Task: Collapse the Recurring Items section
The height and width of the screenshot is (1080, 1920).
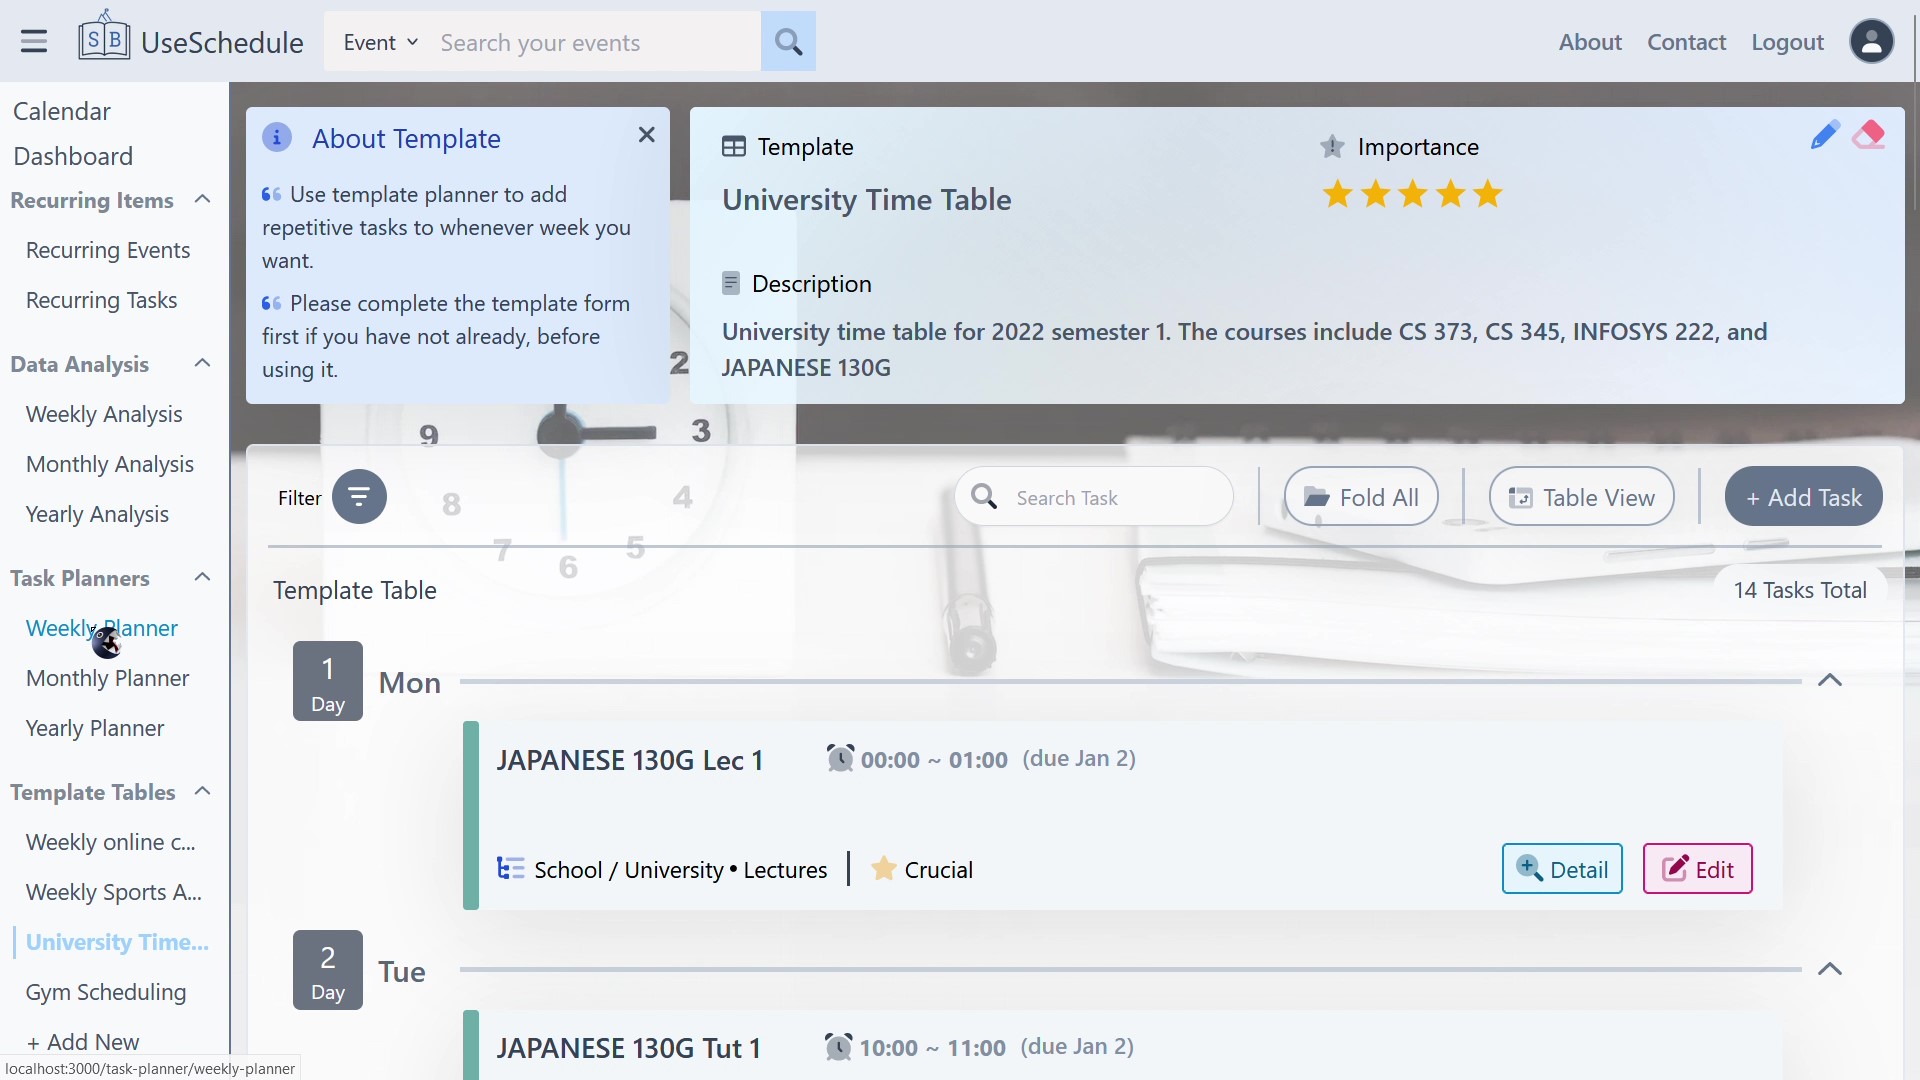Action: [202, 199]
